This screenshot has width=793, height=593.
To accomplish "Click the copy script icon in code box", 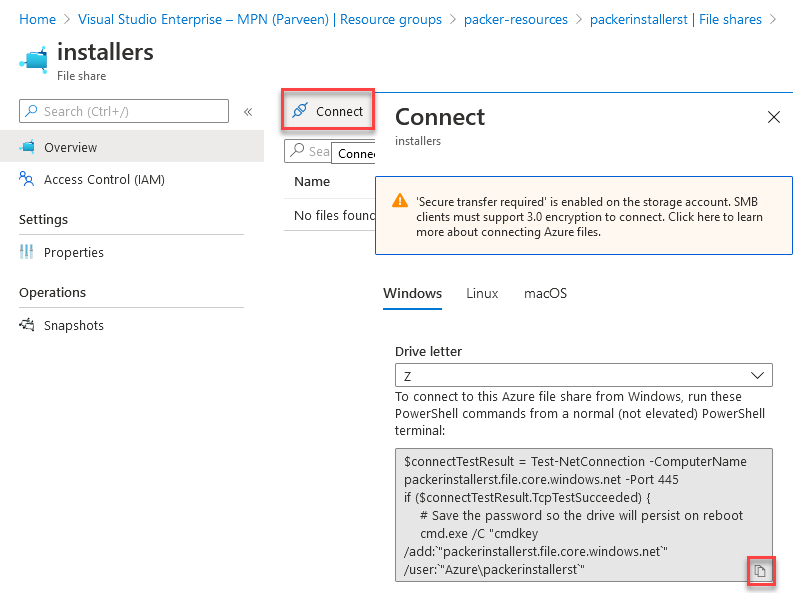I will pyautogui.click(x=760, y=570).
